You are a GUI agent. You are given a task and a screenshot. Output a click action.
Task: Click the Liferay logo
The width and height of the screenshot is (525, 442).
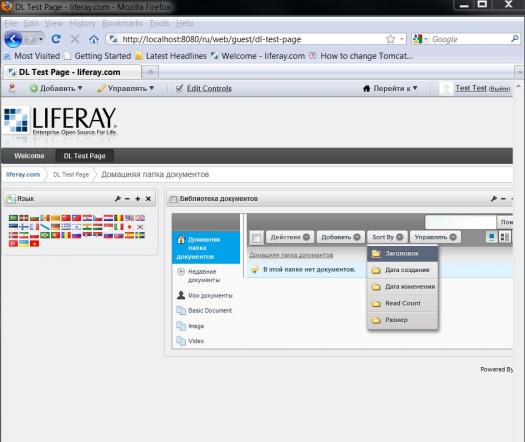coord(60,121)
